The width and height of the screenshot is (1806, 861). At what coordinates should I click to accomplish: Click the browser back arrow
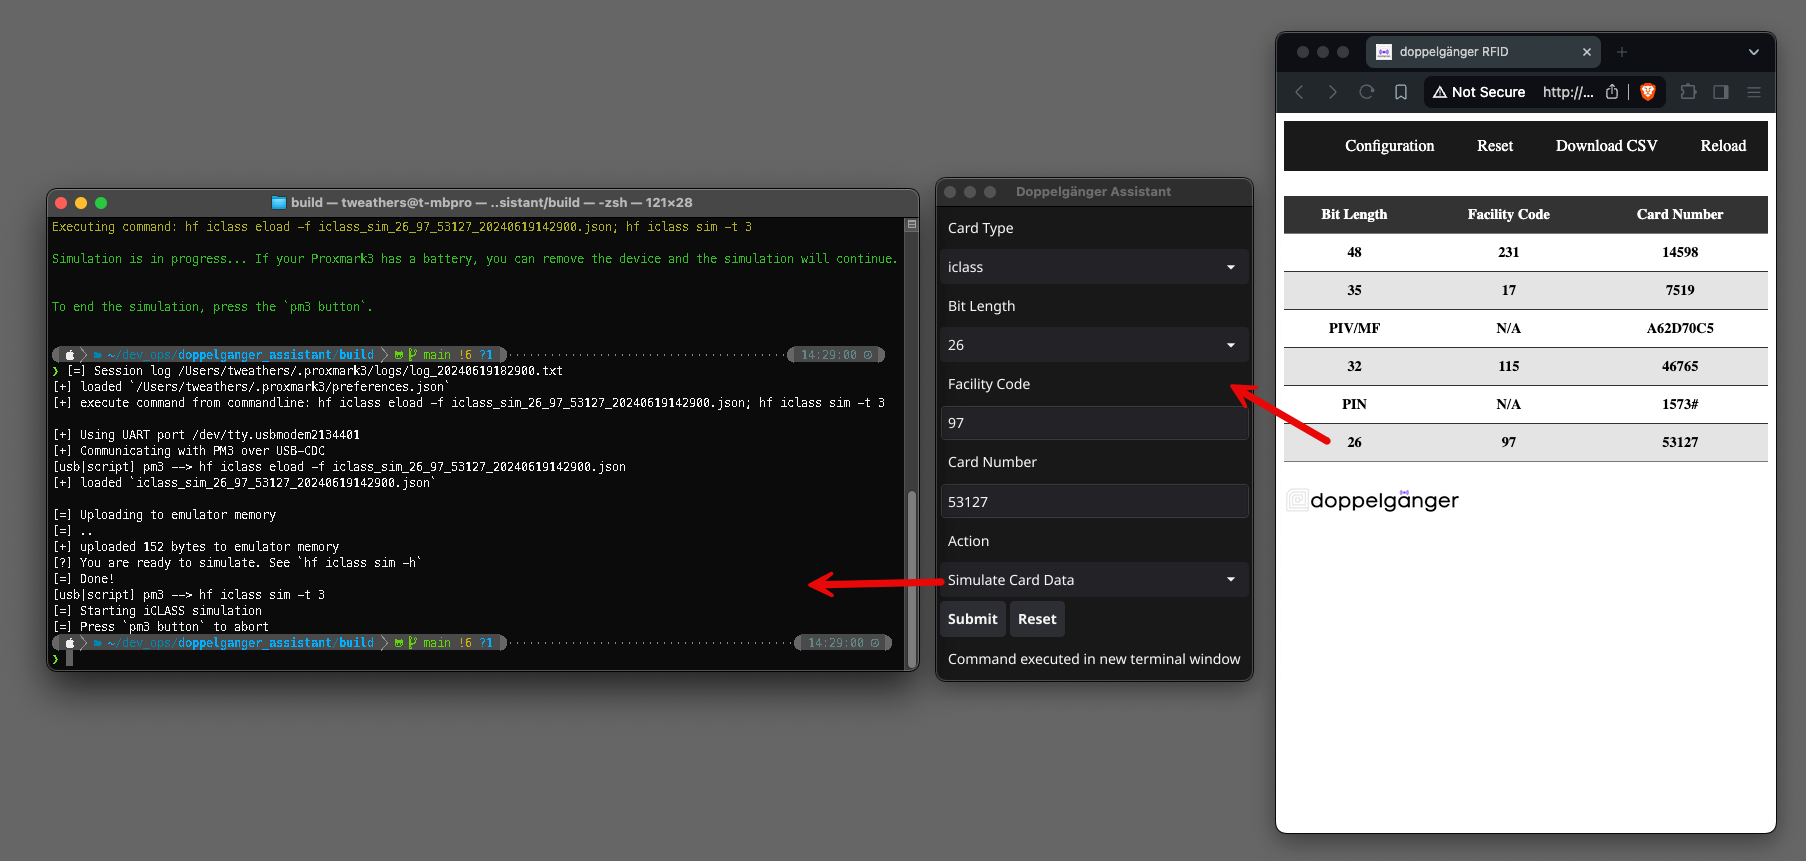(x=1299, y=92)
